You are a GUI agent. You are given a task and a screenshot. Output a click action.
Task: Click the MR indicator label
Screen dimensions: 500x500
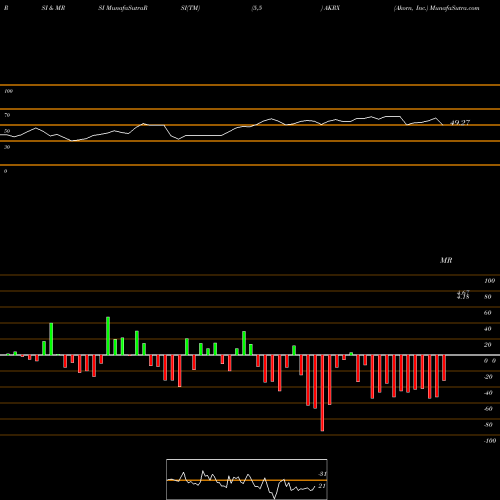coord(446,260)
